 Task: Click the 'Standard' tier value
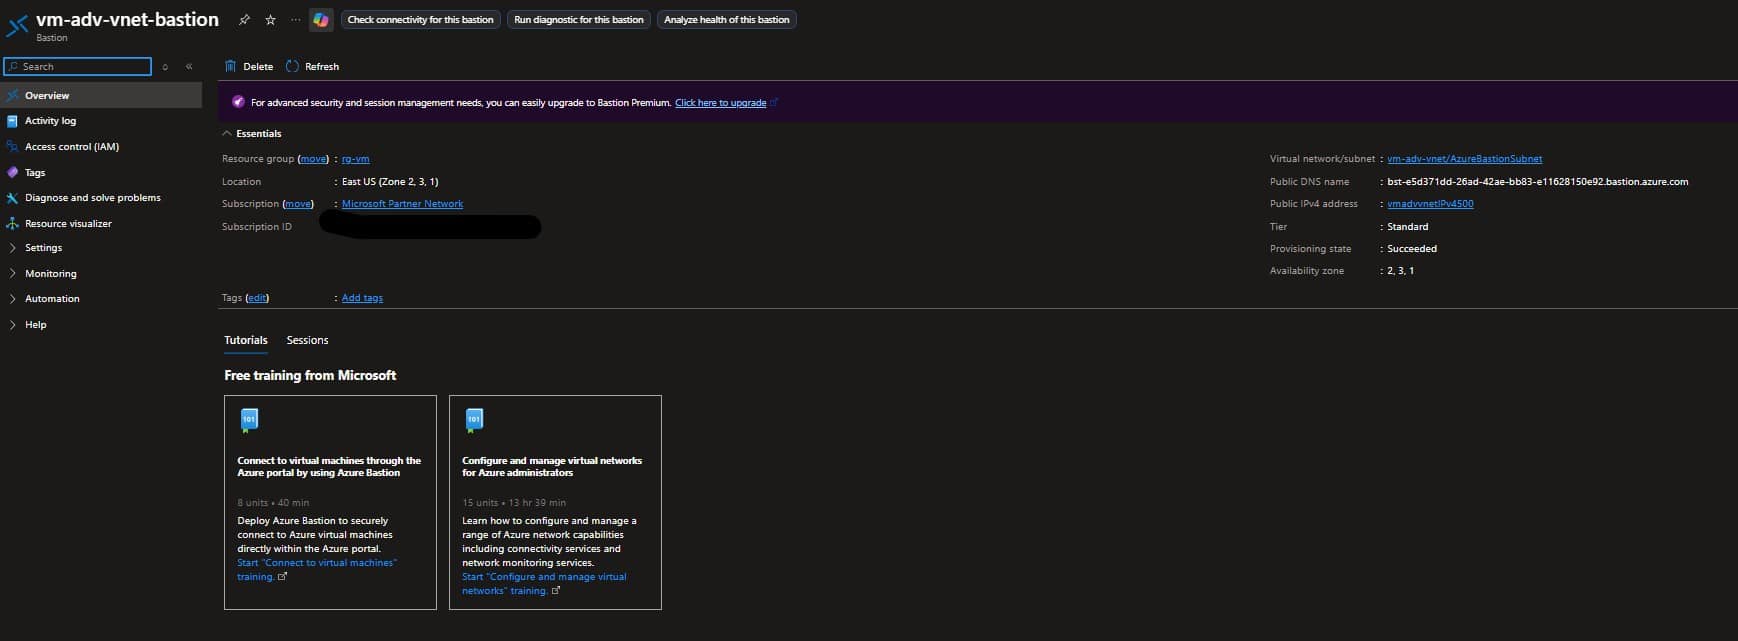pyautogui.click(x=1407, y=226)
